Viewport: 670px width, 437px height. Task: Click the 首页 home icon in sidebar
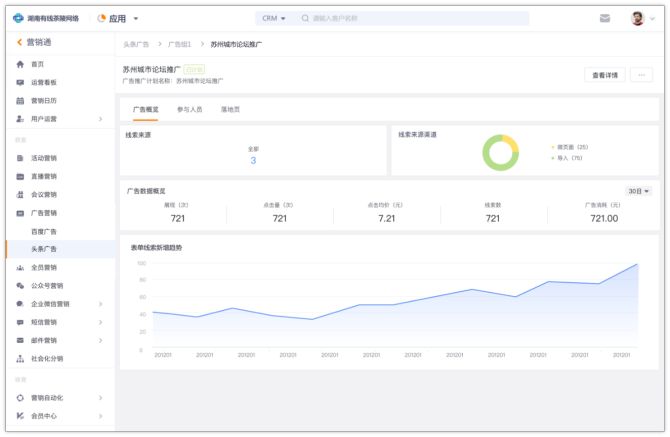click(x=20, y=64)
